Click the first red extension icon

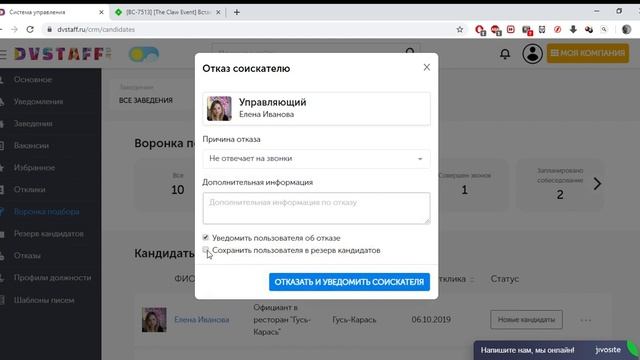pos(480,30)
